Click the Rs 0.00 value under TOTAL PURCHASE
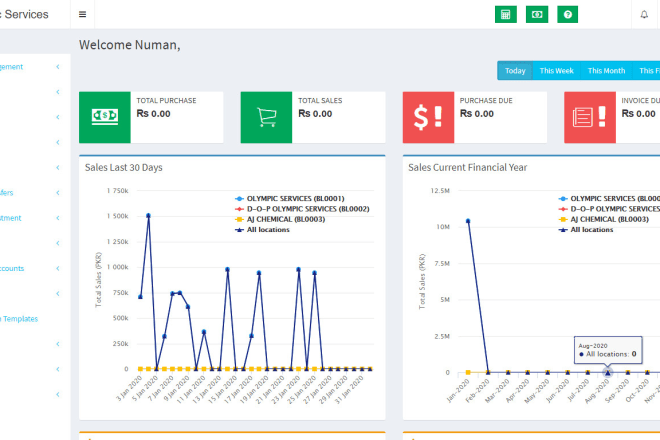Viewport: 660px width, 440px height. point(153,114)
